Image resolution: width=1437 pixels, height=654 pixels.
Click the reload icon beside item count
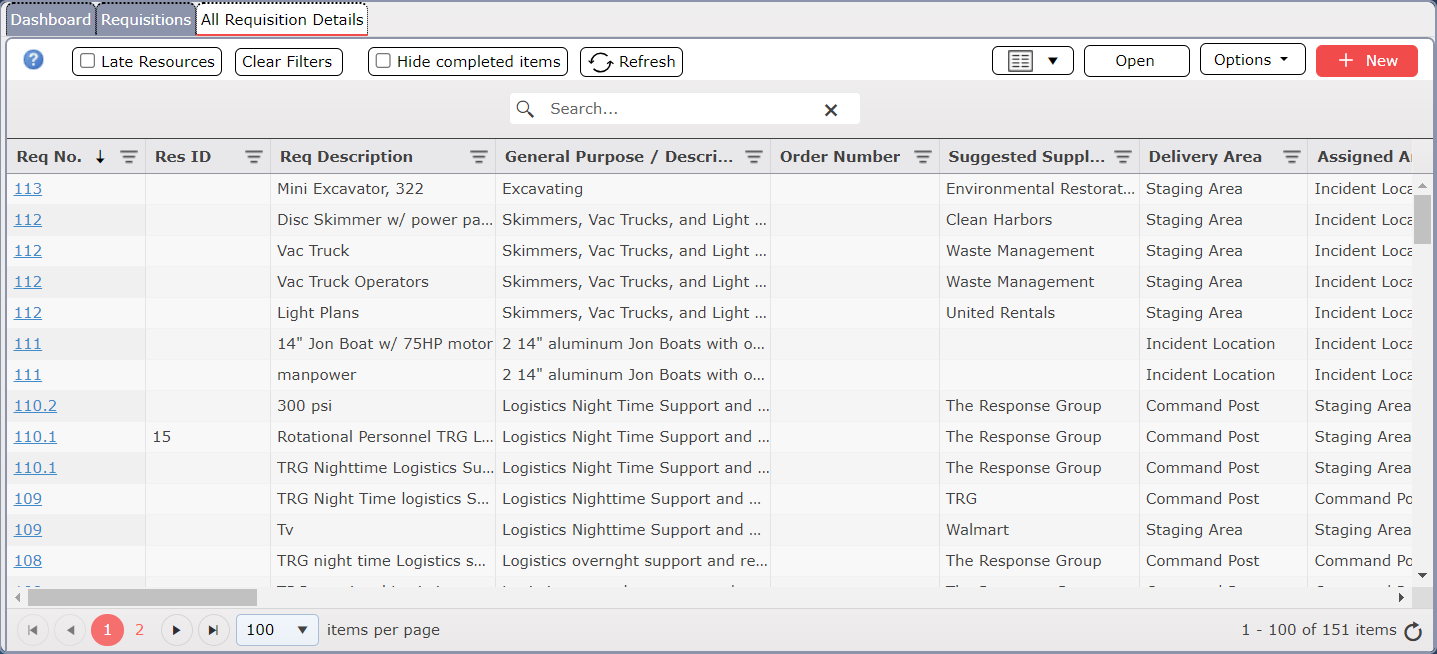[1412, 631]
